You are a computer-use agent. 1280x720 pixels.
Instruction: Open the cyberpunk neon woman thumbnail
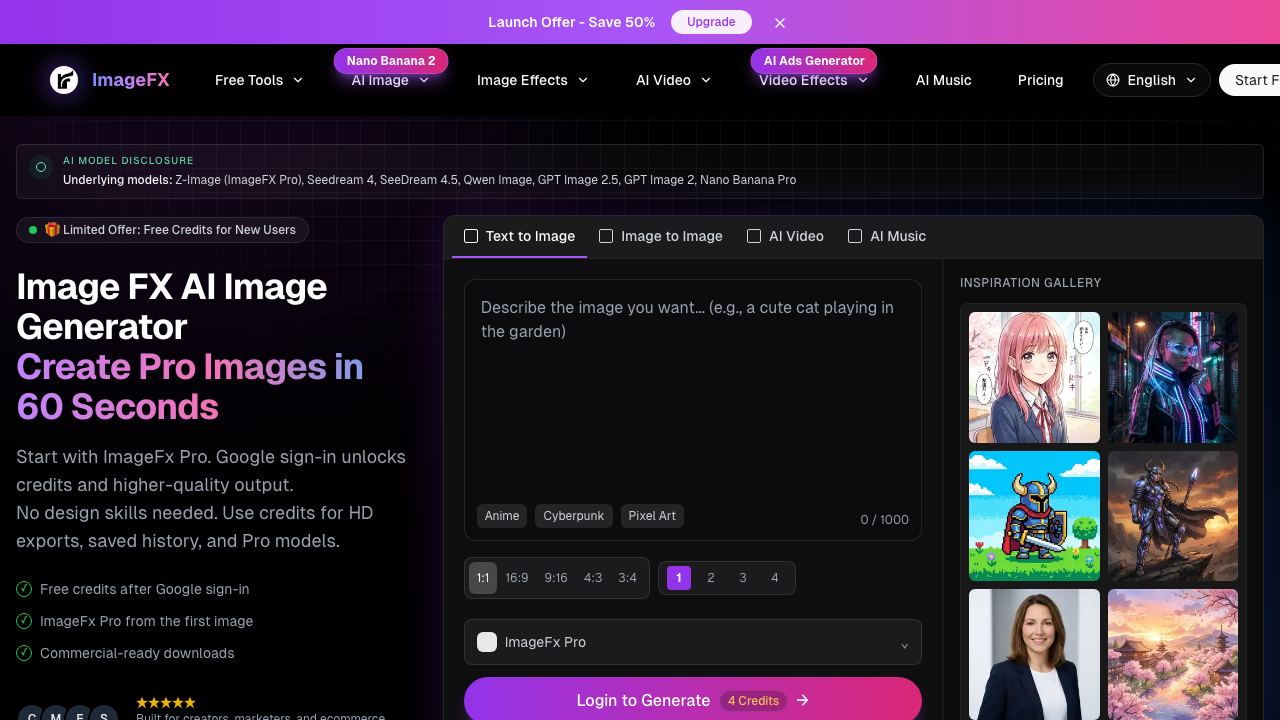tap(1173, 377)
